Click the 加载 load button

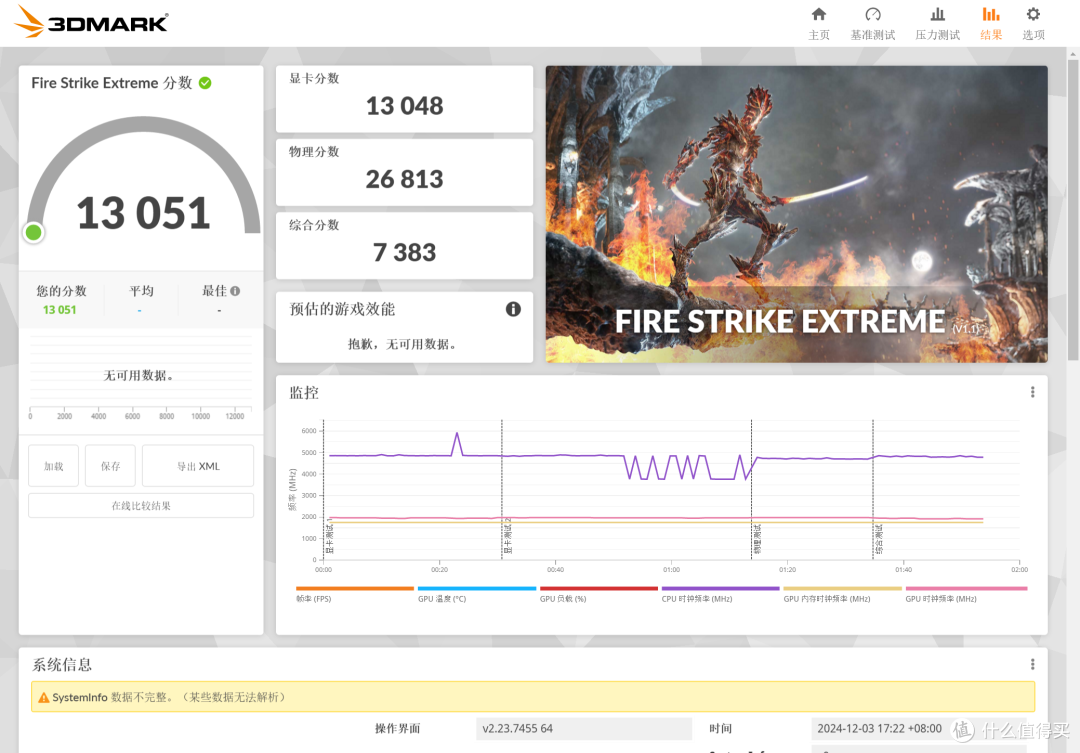[x=54, y=466]
